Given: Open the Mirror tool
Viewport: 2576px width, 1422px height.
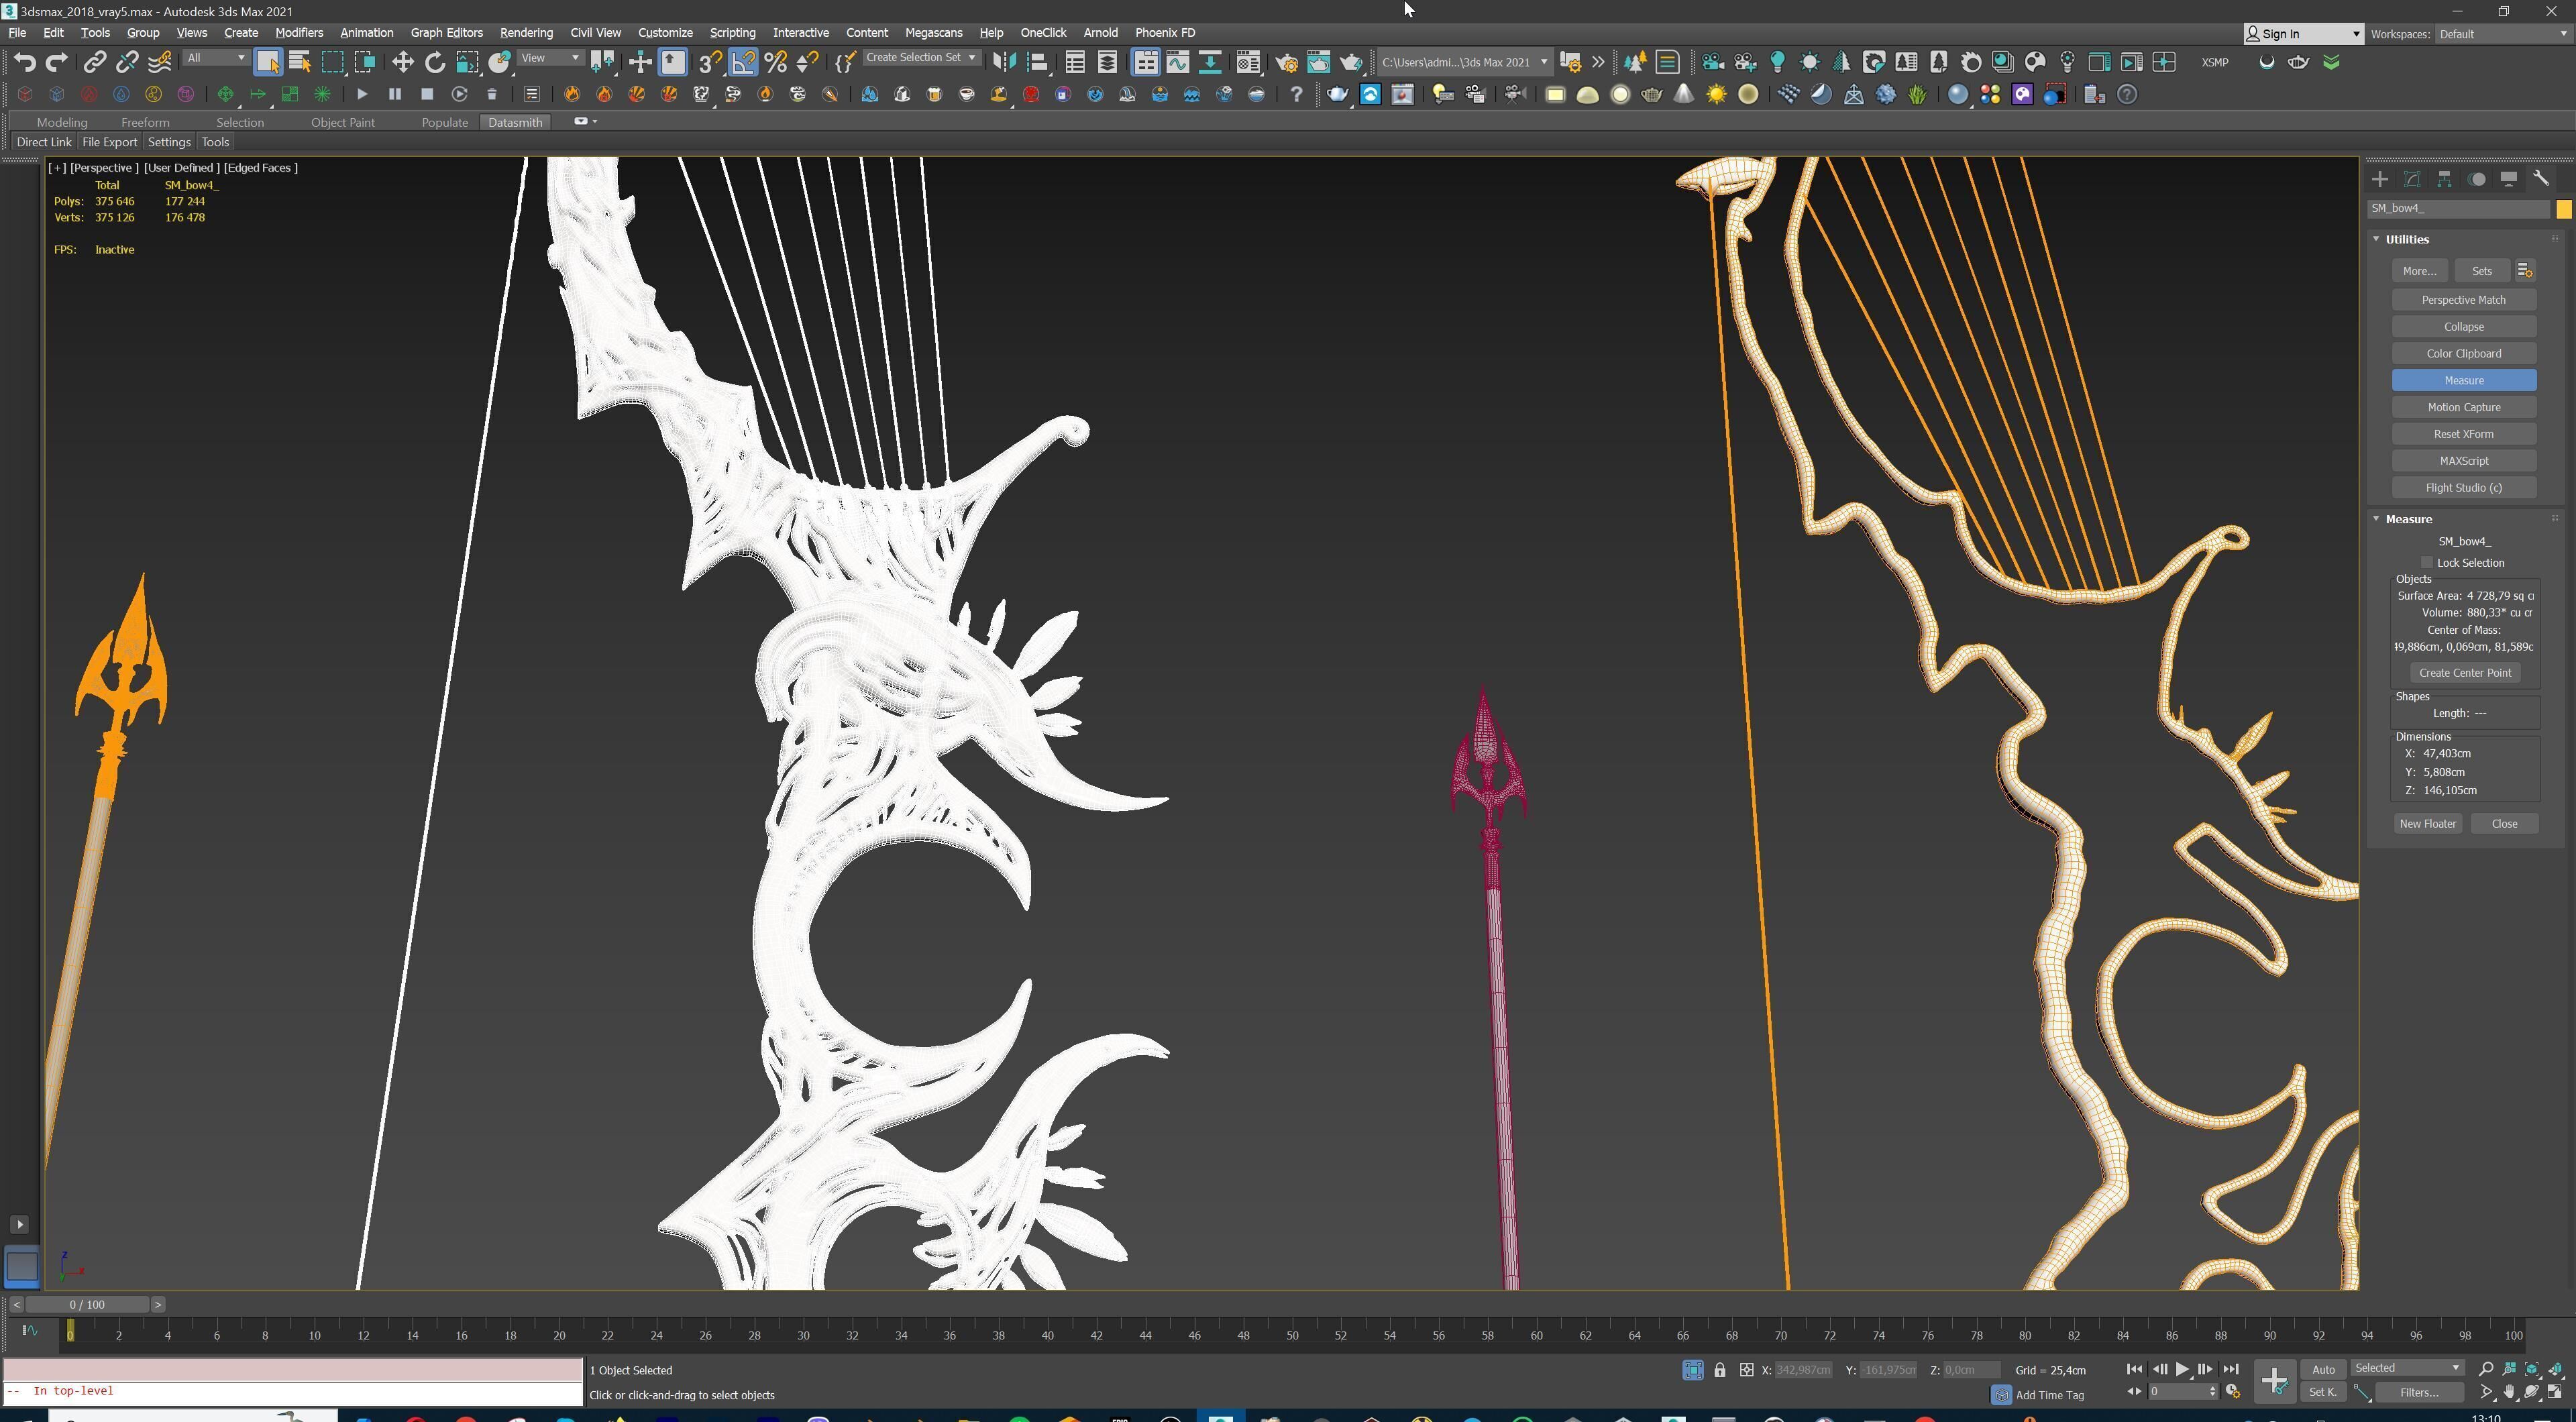Looking at the screenshot, I should [1004, 62].
